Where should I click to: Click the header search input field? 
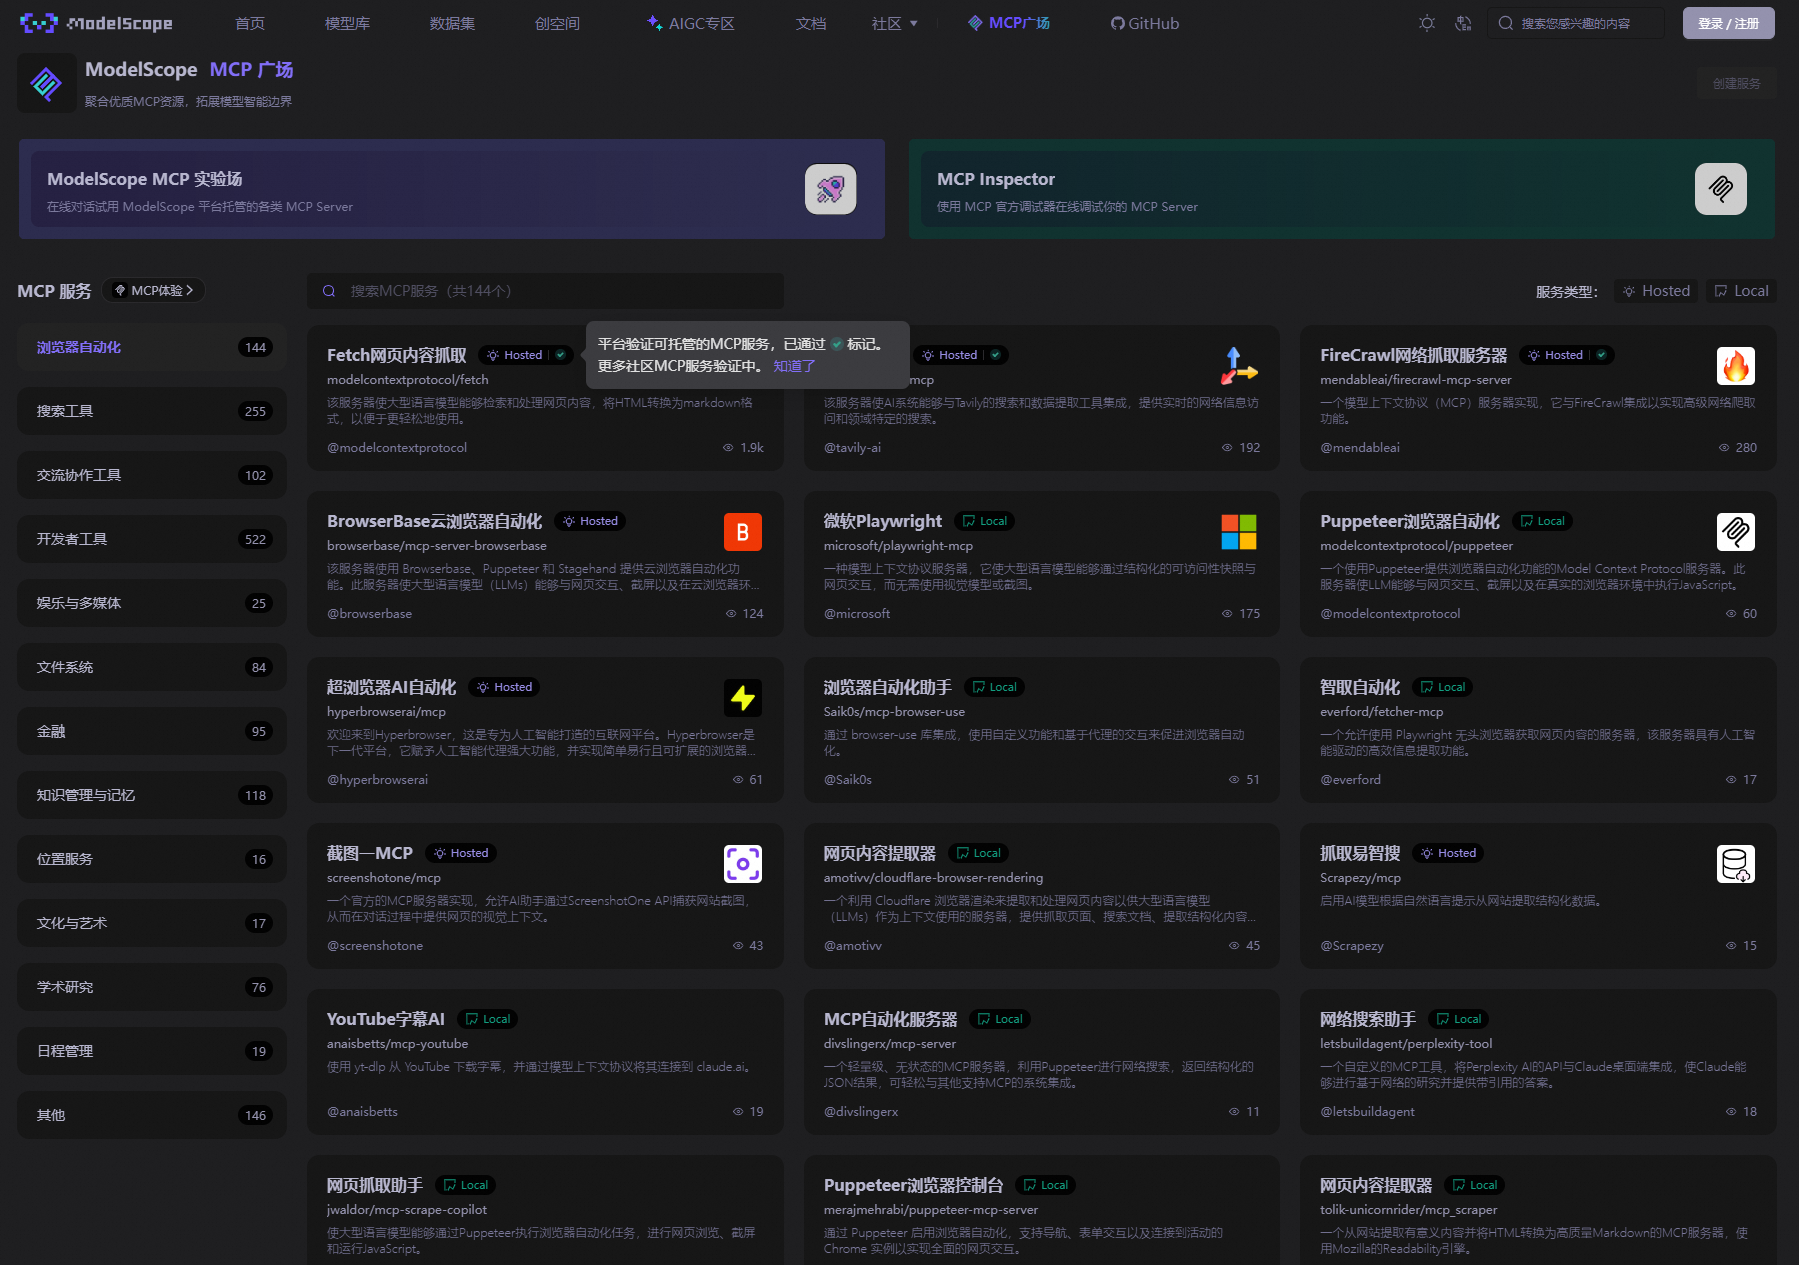(x=1576, y=23)
